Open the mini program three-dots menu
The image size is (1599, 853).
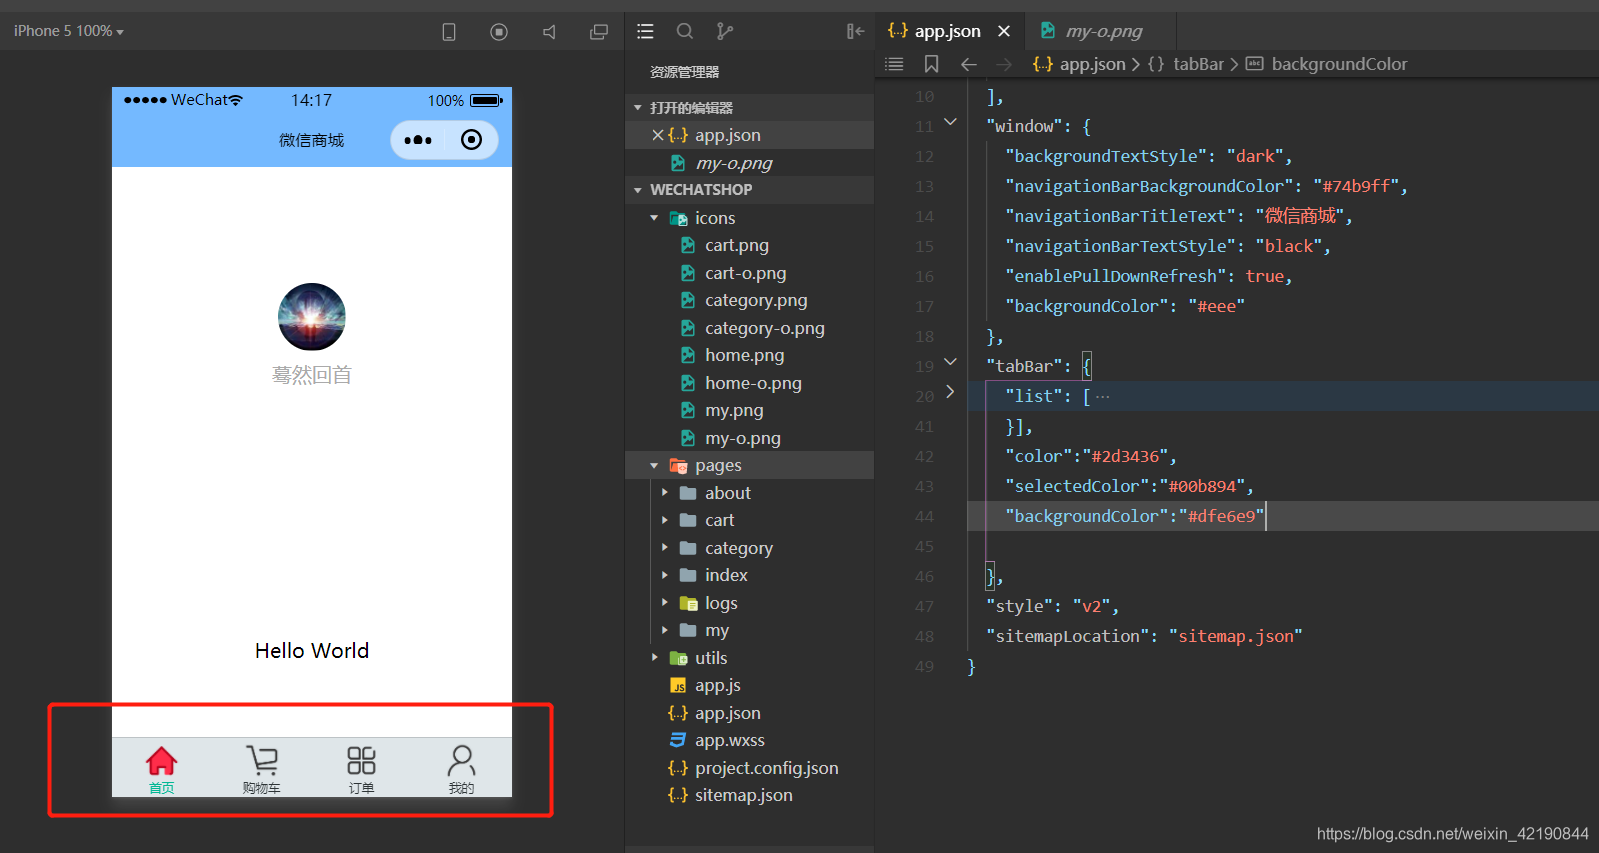(x=418, y=140)
